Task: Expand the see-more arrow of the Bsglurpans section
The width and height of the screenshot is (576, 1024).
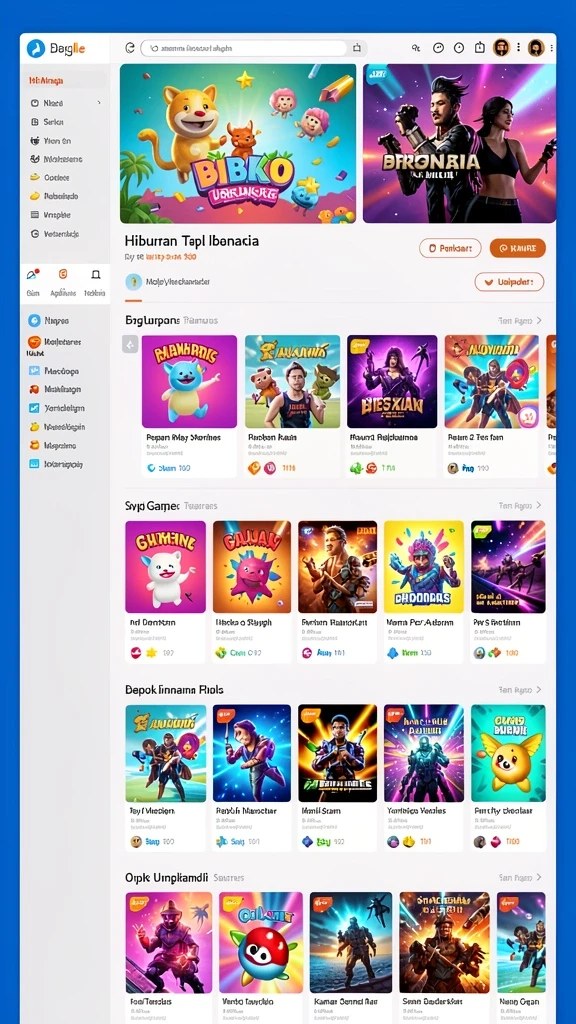Action: click(x=539, y=321)
